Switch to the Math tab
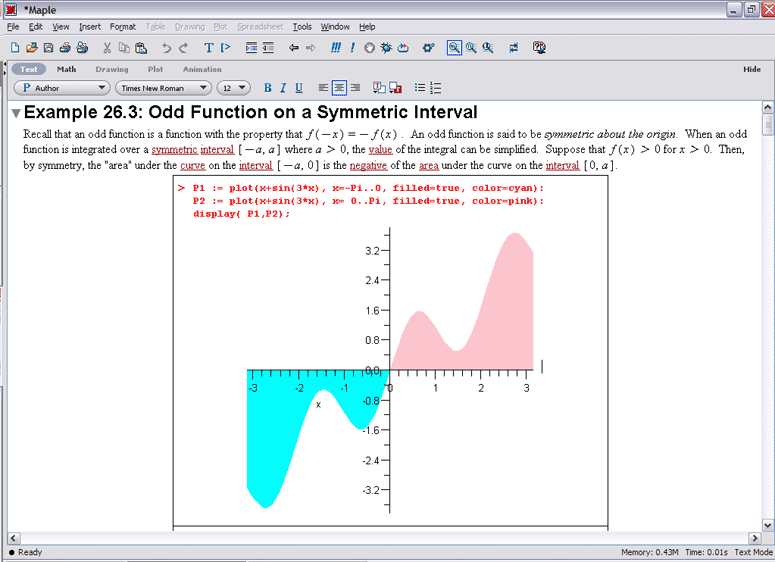This screenshot has height=562, width=775. [66, 69]
